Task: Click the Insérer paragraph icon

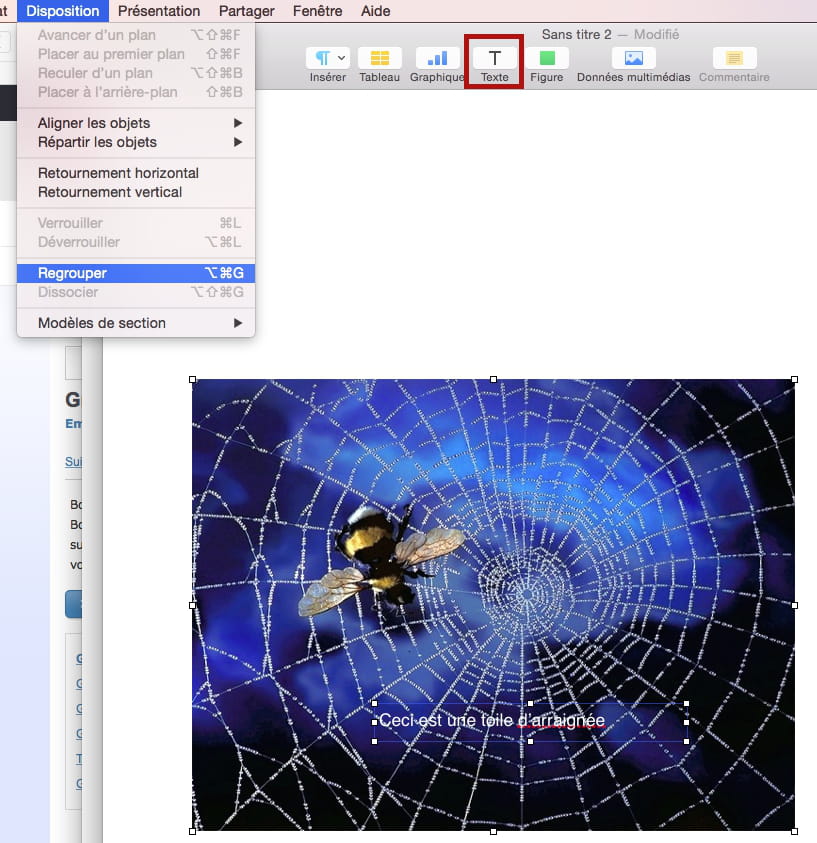Action: [322, 58]
